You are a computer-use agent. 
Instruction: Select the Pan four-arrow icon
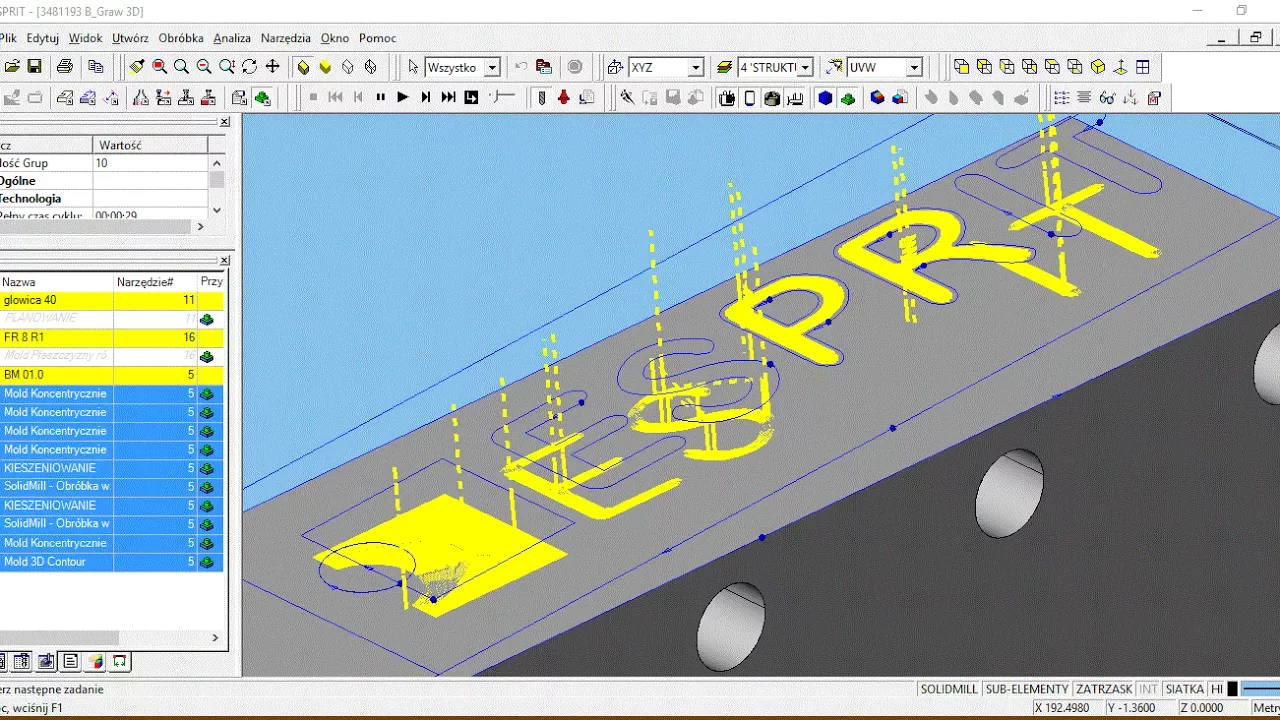(x=272, y=67)
